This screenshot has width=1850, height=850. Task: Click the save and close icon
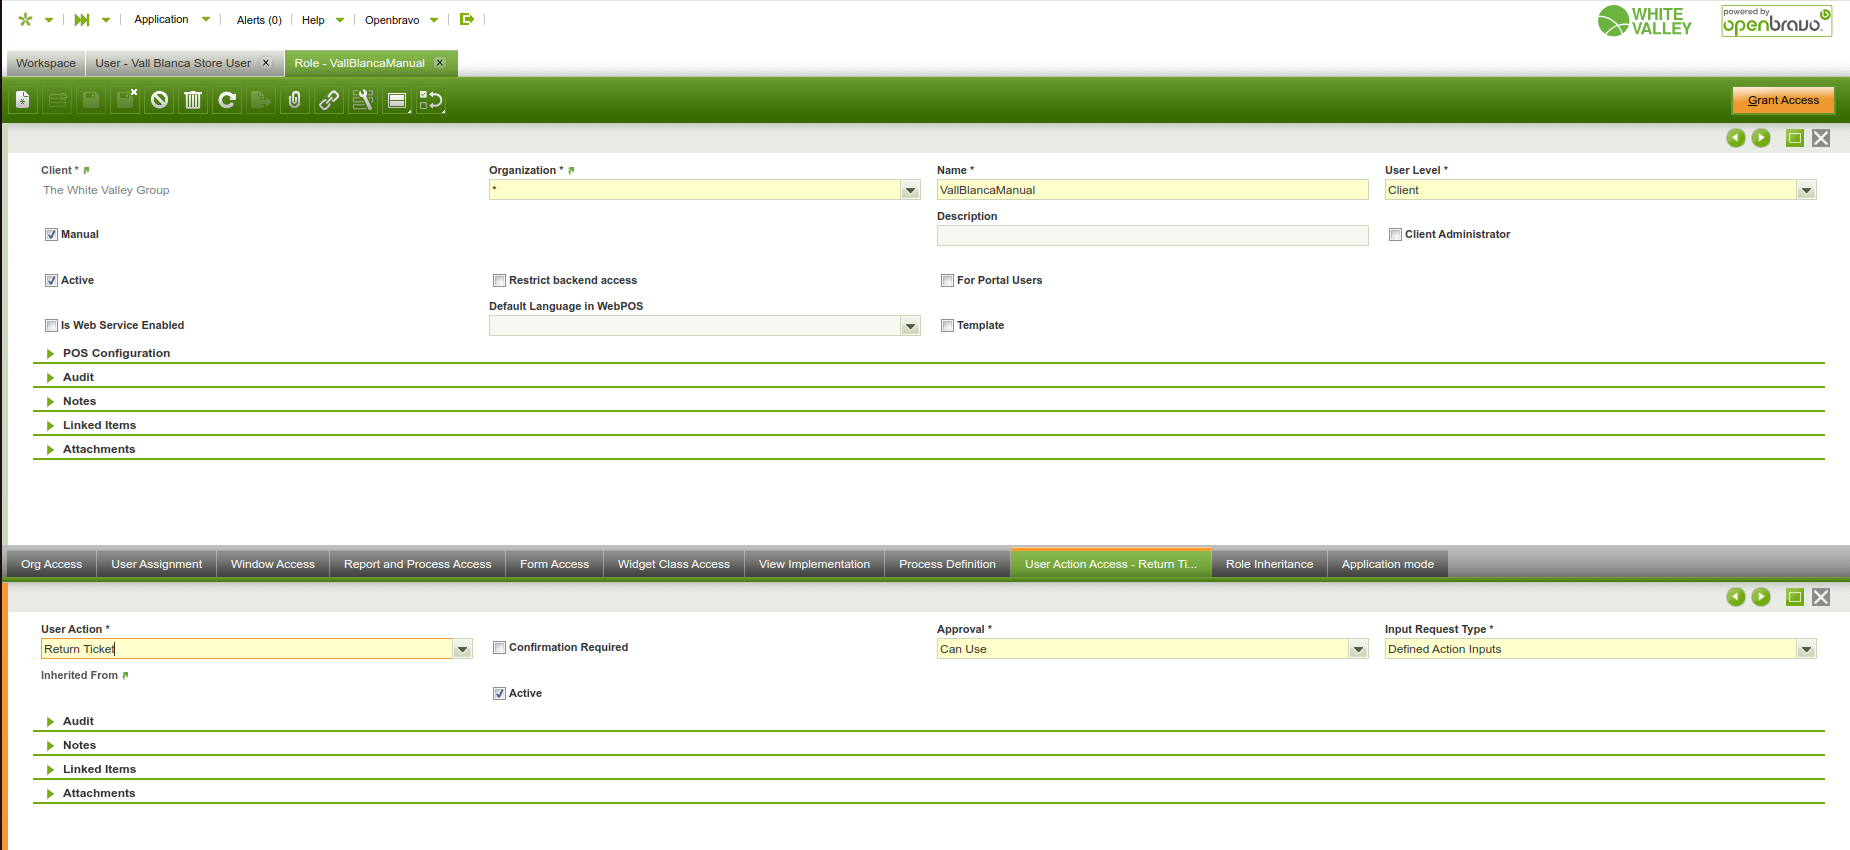[125, 100]
